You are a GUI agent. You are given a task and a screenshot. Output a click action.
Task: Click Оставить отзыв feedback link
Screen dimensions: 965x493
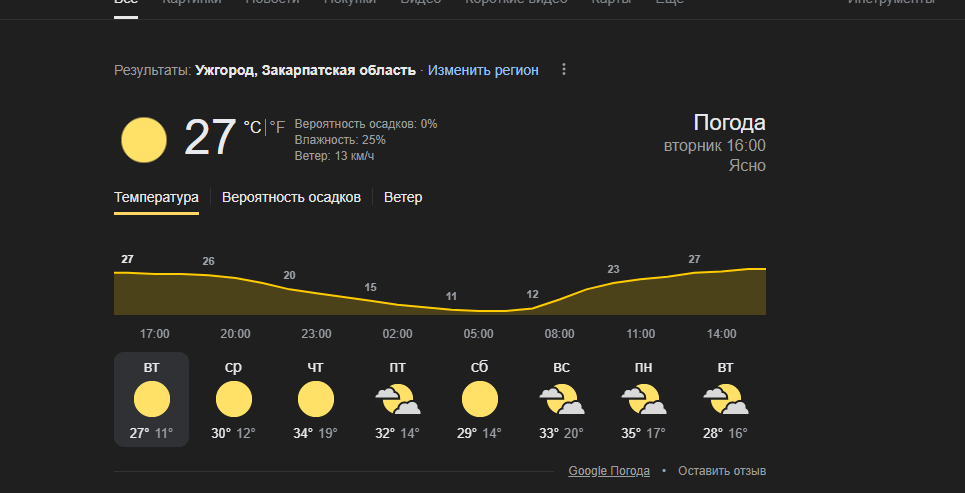(722, 471)
